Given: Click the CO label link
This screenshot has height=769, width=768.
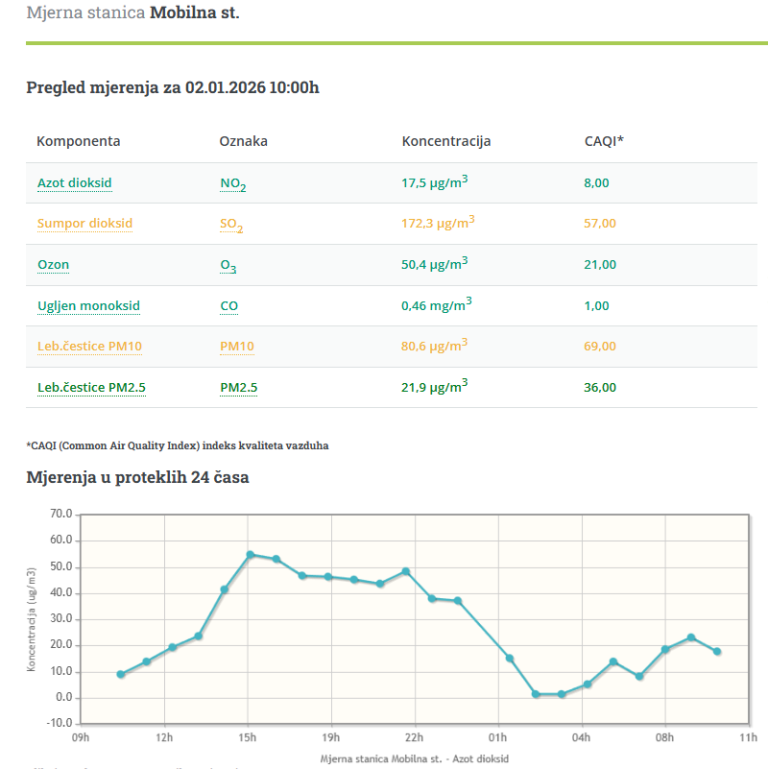Looking at the screenshot, I should (x=229, y=306).
